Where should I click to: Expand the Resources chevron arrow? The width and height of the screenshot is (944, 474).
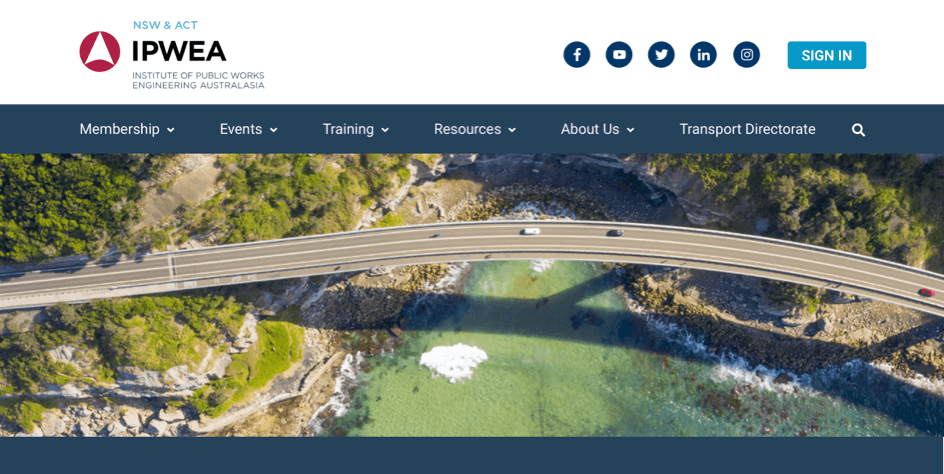coord(512,130)
